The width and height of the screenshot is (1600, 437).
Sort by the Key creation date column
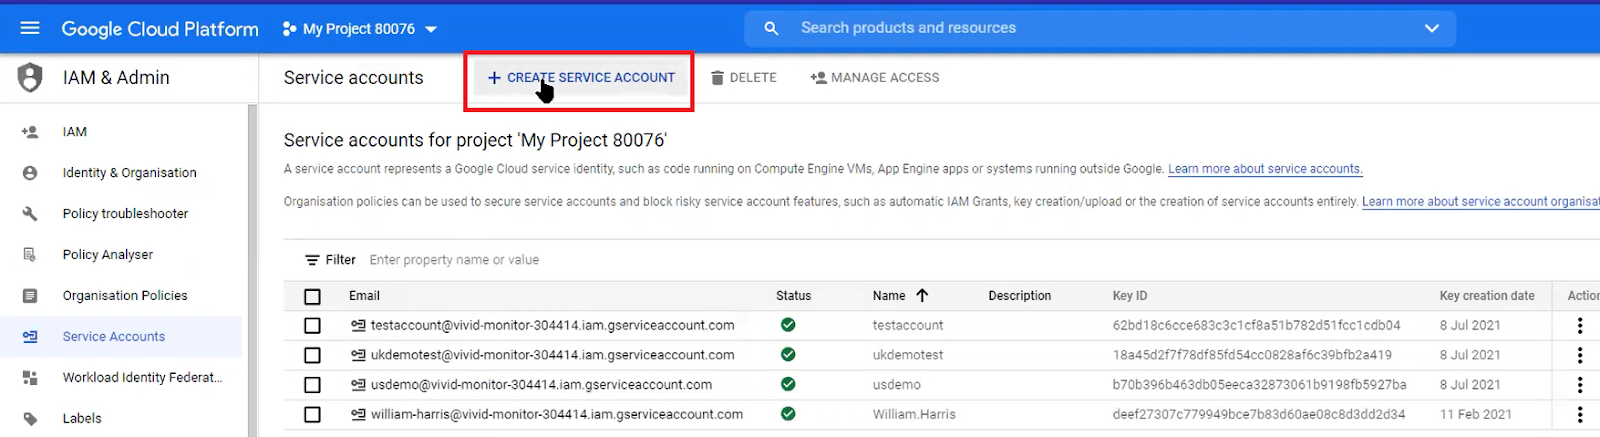(x=1487, y=296)
